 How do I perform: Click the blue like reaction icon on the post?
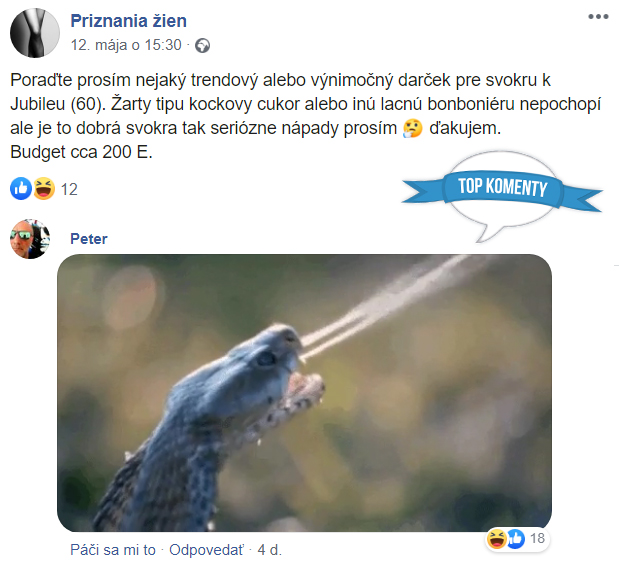[x=21, y=189]
